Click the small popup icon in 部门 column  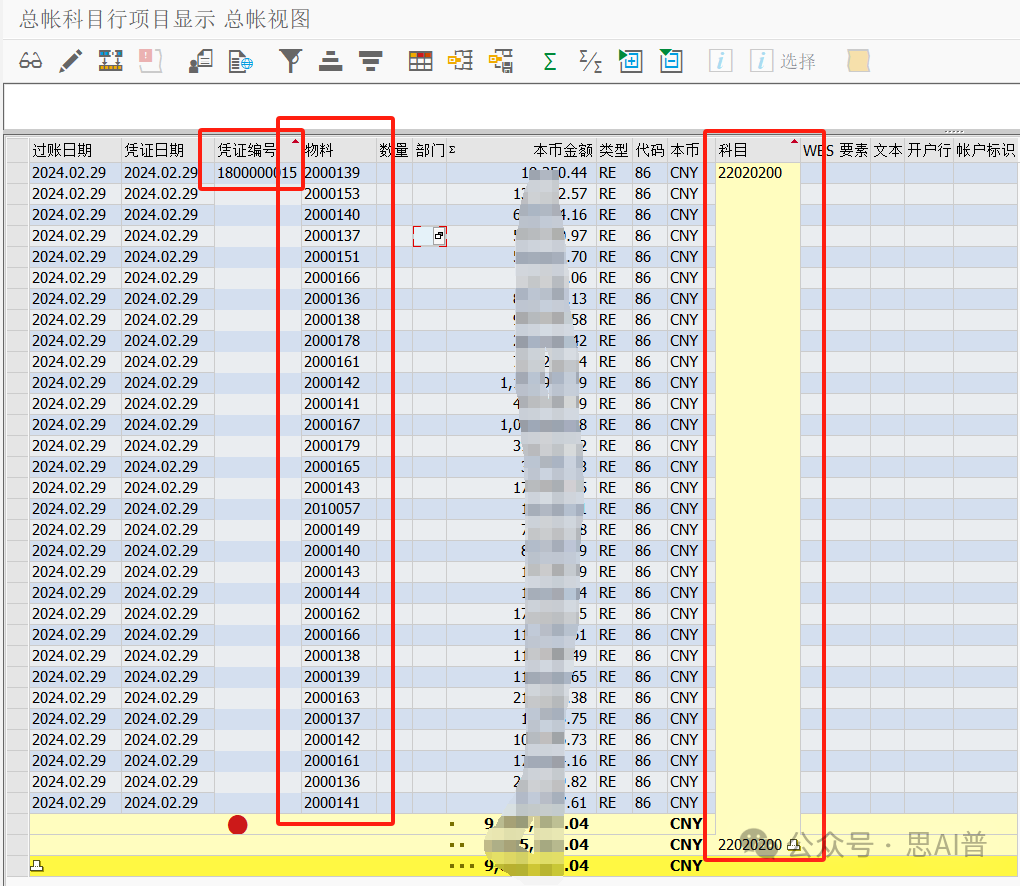point(438,236)
